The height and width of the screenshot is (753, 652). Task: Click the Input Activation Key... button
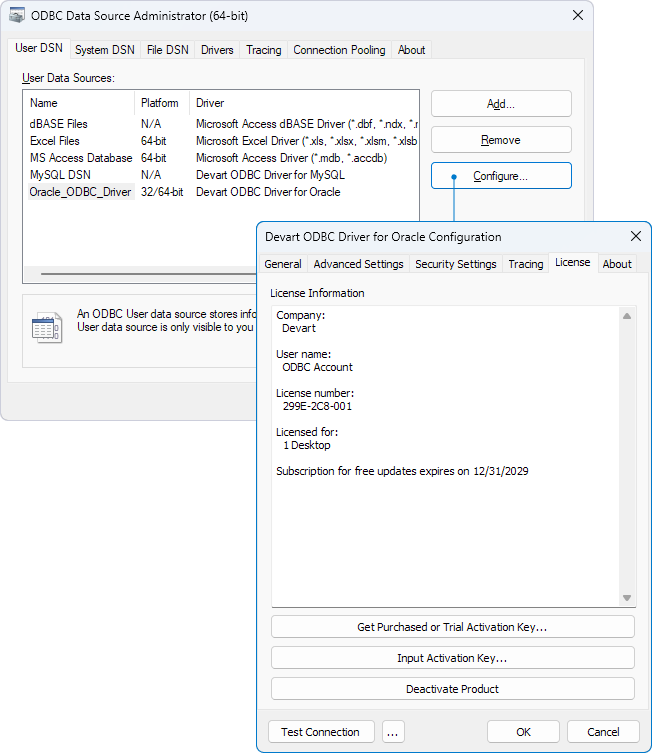(x=453, y=658)
